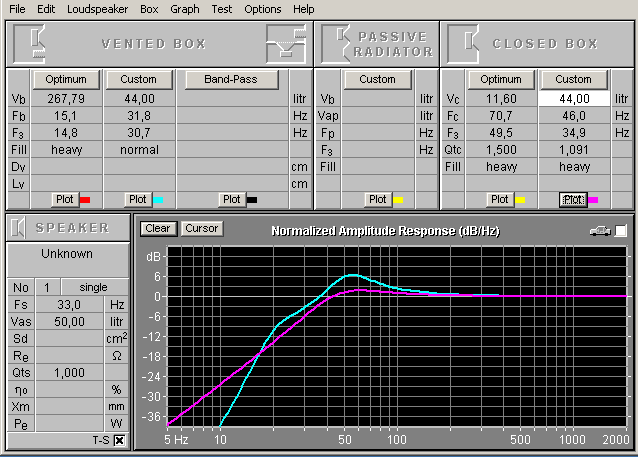Click the vented custom Vb 44,00 value
Image resolution: width=638 pixels, height=457 pixels.
coord(140,99)
